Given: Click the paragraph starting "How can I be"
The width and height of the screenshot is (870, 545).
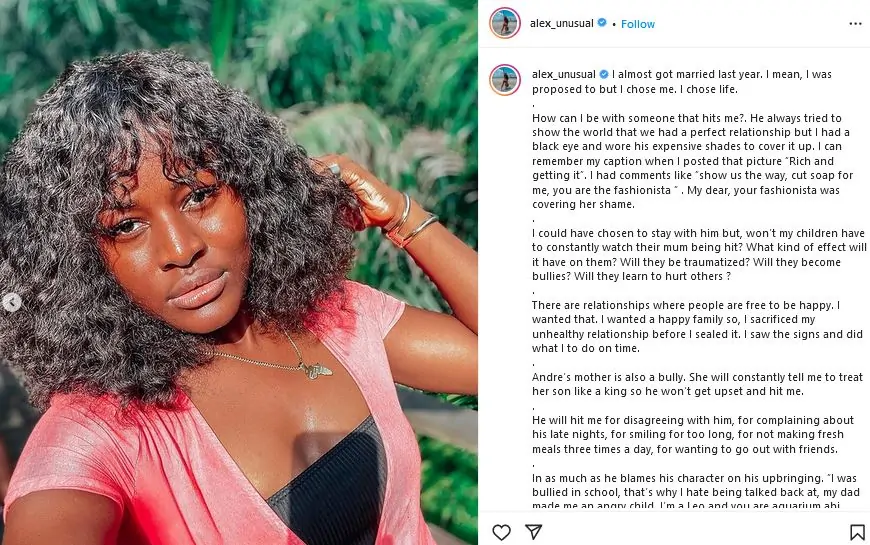Looking at the screenshot, I should click(690, 161).
